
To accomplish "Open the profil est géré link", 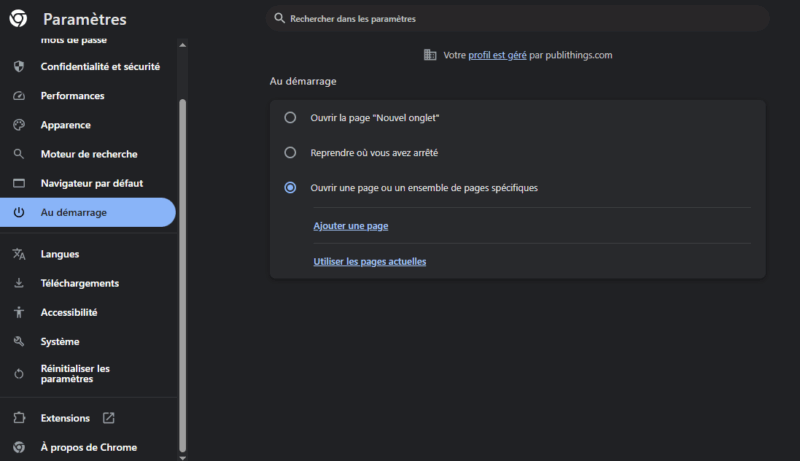I will (x=497, y=55).
